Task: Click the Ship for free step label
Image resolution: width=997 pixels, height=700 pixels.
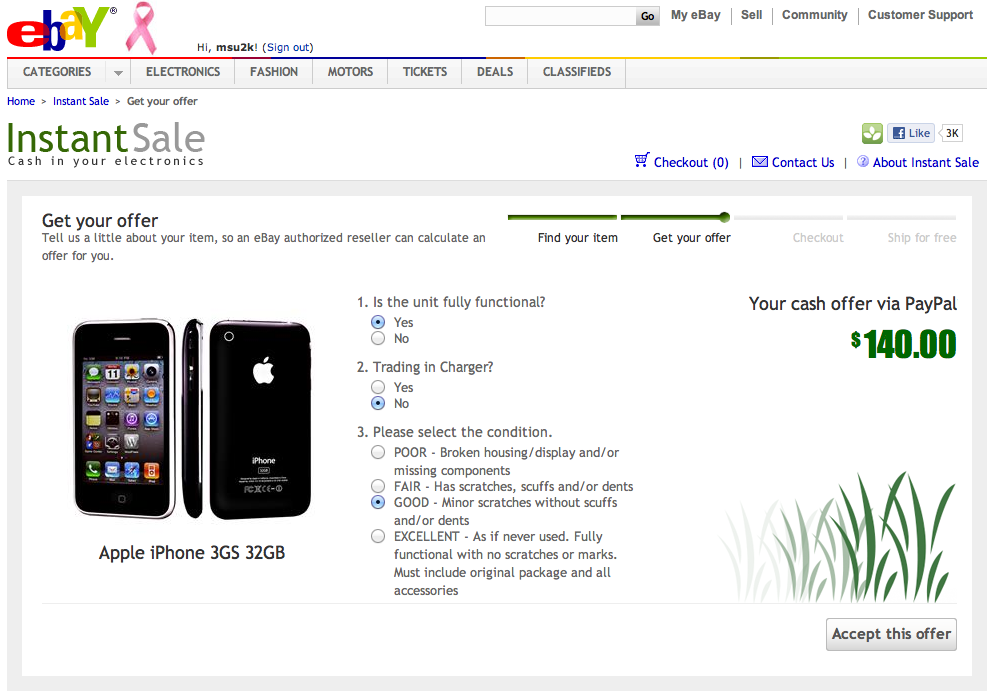Action: click(921, 237)
